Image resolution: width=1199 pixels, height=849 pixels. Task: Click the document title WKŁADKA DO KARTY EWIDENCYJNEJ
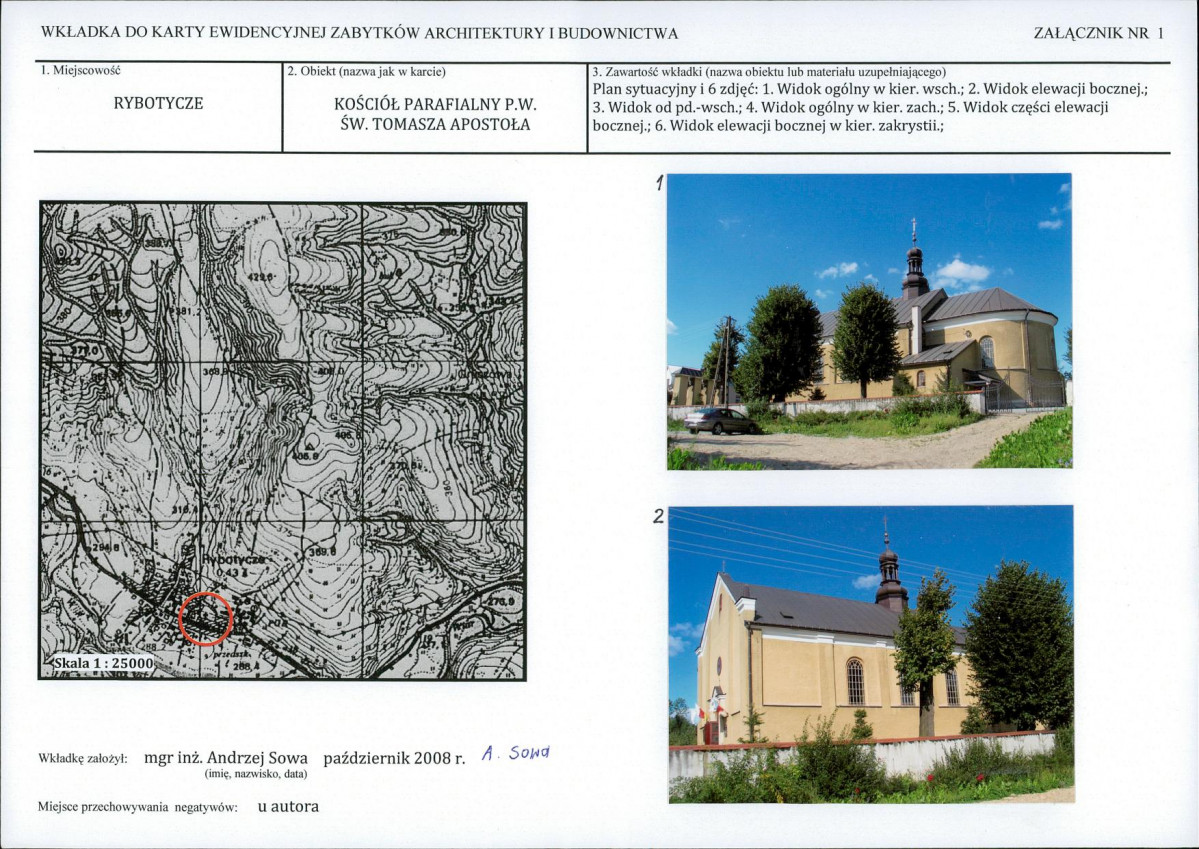[x=359, y=33]
